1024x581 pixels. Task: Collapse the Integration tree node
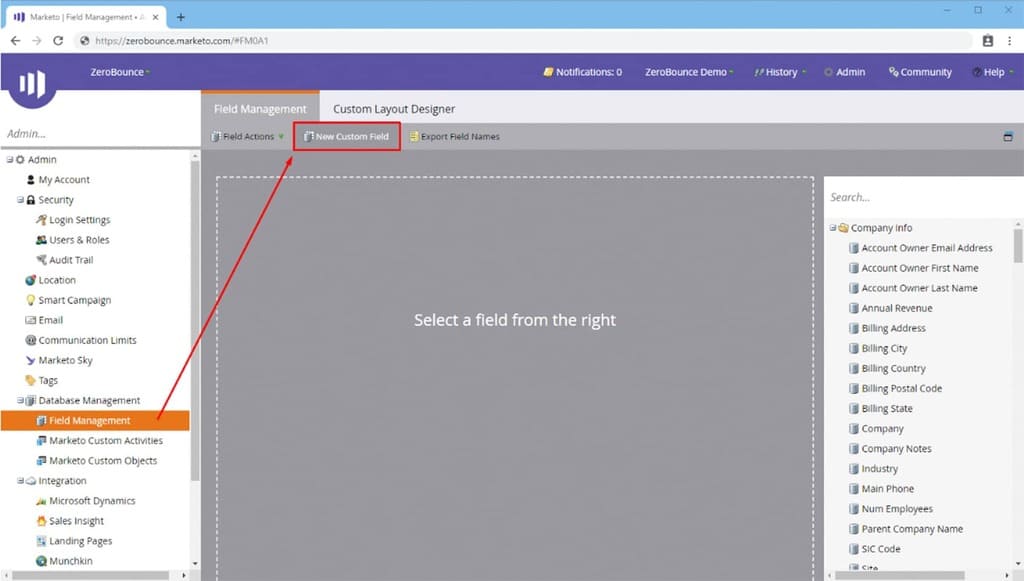(20, 480)
